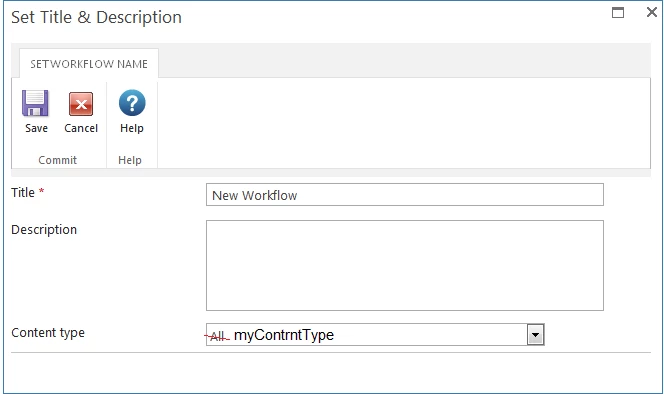Click the Description field label
664x394 pixels.
click(x=44, y=230)
